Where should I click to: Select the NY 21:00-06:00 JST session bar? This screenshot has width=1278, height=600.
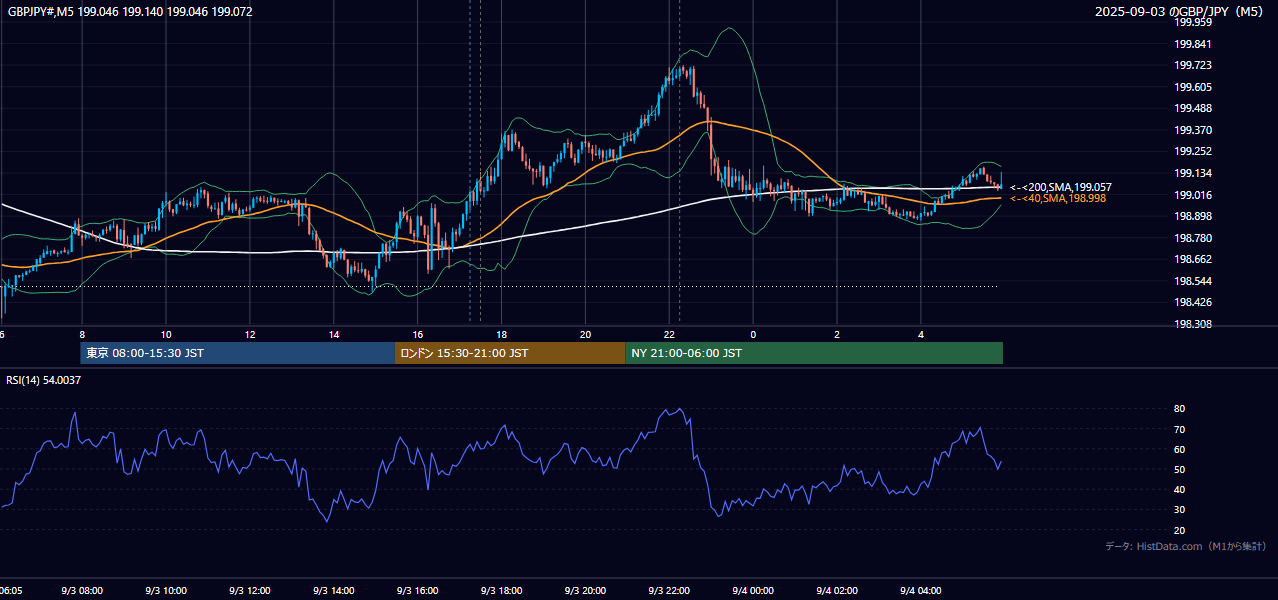coord(814,353)
